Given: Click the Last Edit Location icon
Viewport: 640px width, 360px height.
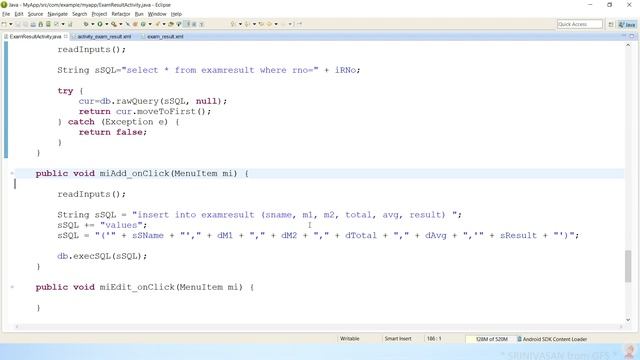Looking at the screenshot, I should [x=261, y=24].
